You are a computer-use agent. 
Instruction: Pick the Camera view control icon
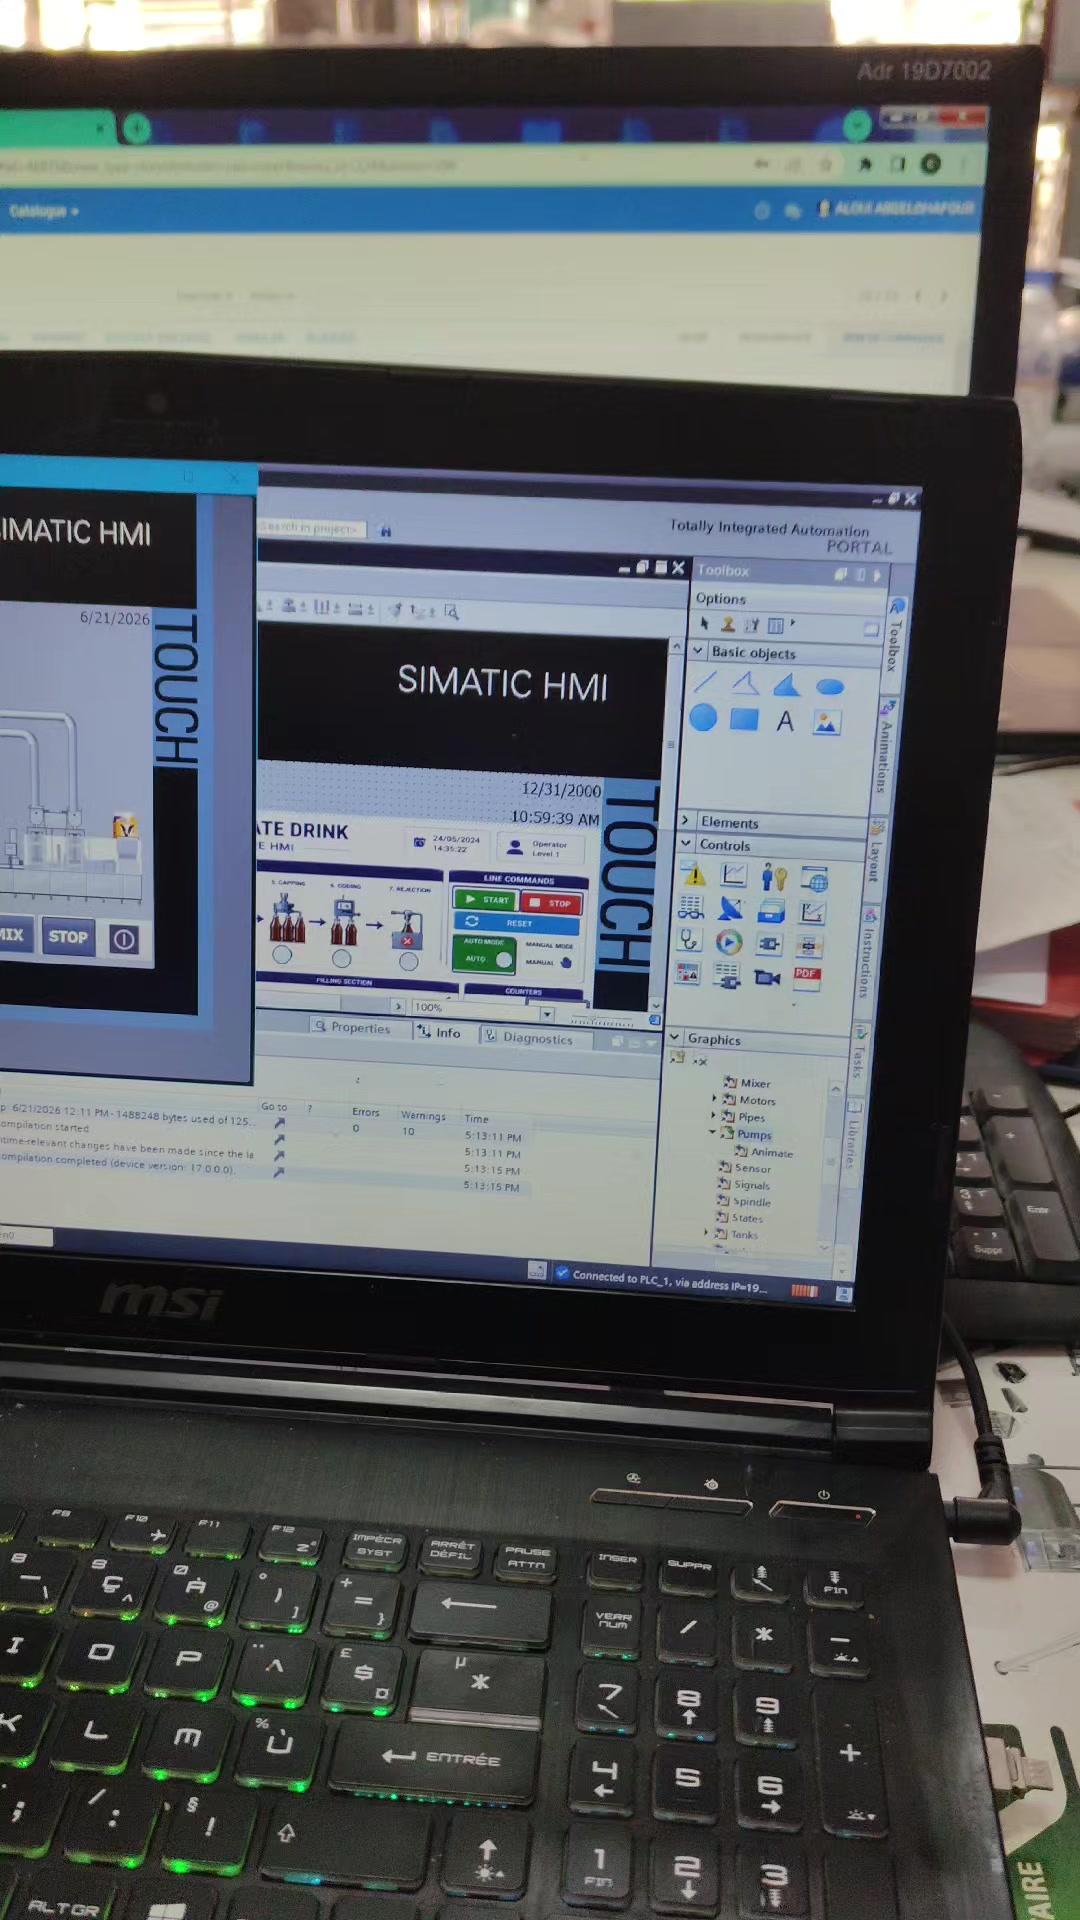(767, 977)
